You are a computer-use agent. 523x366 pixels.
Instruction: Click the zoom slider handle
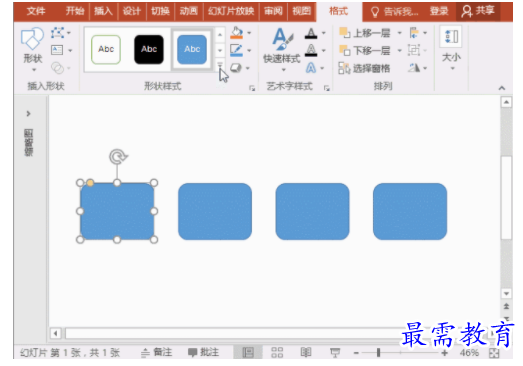tap(378, 352)
